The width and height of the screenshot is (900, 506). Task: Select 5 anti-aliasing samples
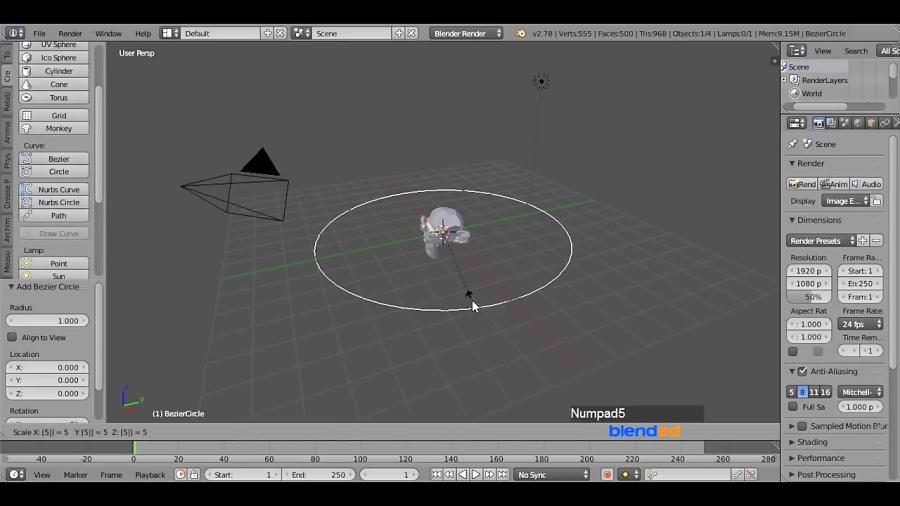(792, 392)
